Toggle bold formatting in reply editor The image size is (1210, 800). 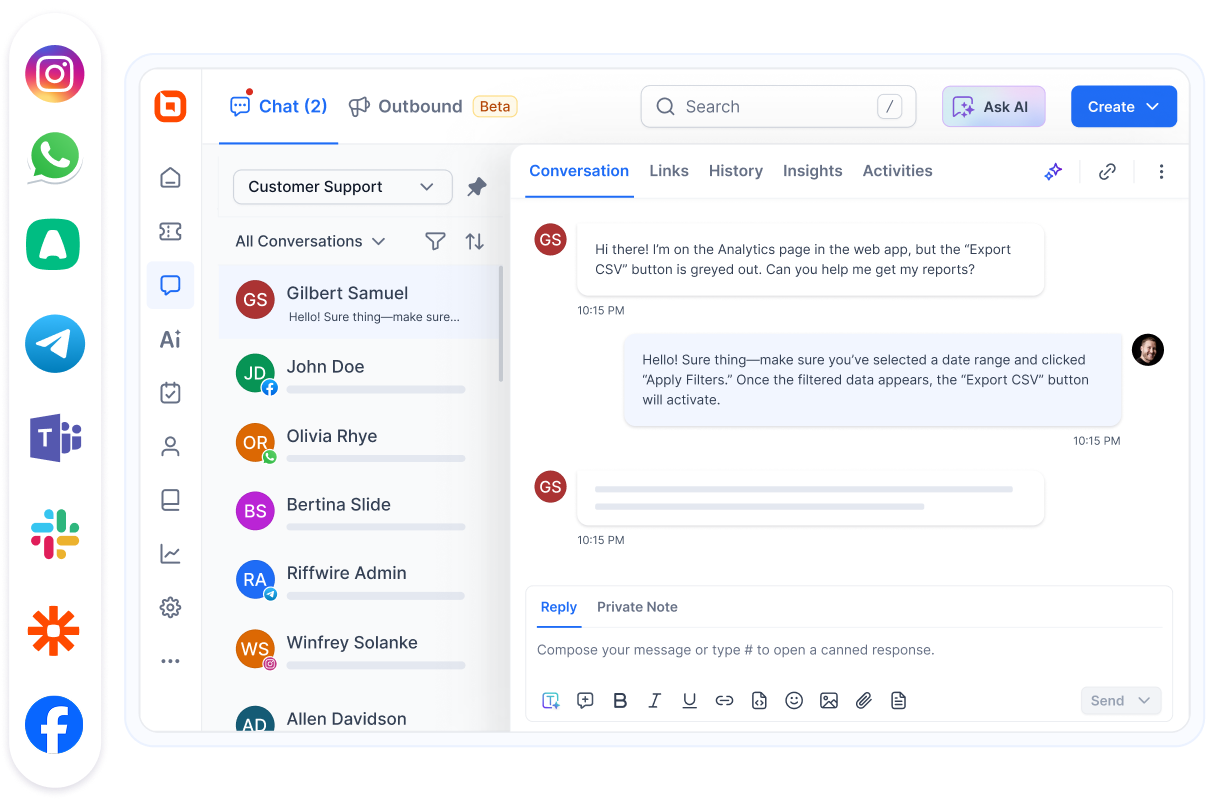click(x=620, y=701)
